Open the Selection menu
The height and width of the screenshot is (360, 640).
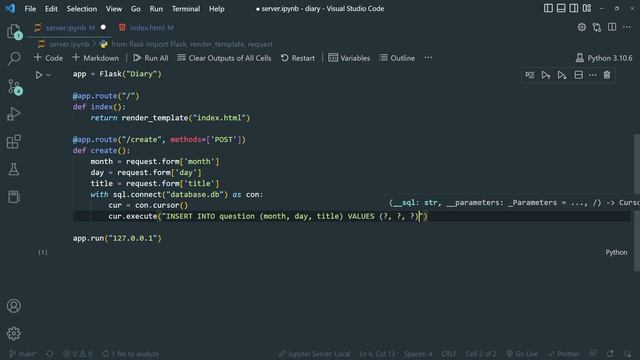pos(82,9)
